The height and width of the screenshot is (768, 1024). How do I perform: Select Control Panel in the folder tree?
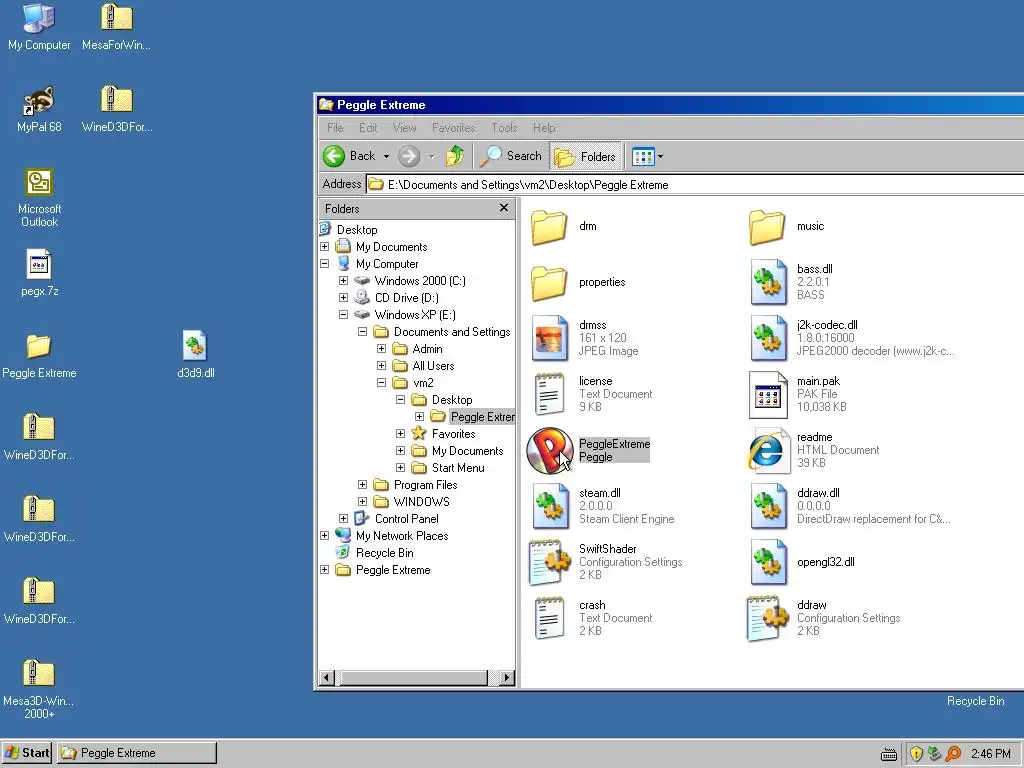[x=406, y=519]
